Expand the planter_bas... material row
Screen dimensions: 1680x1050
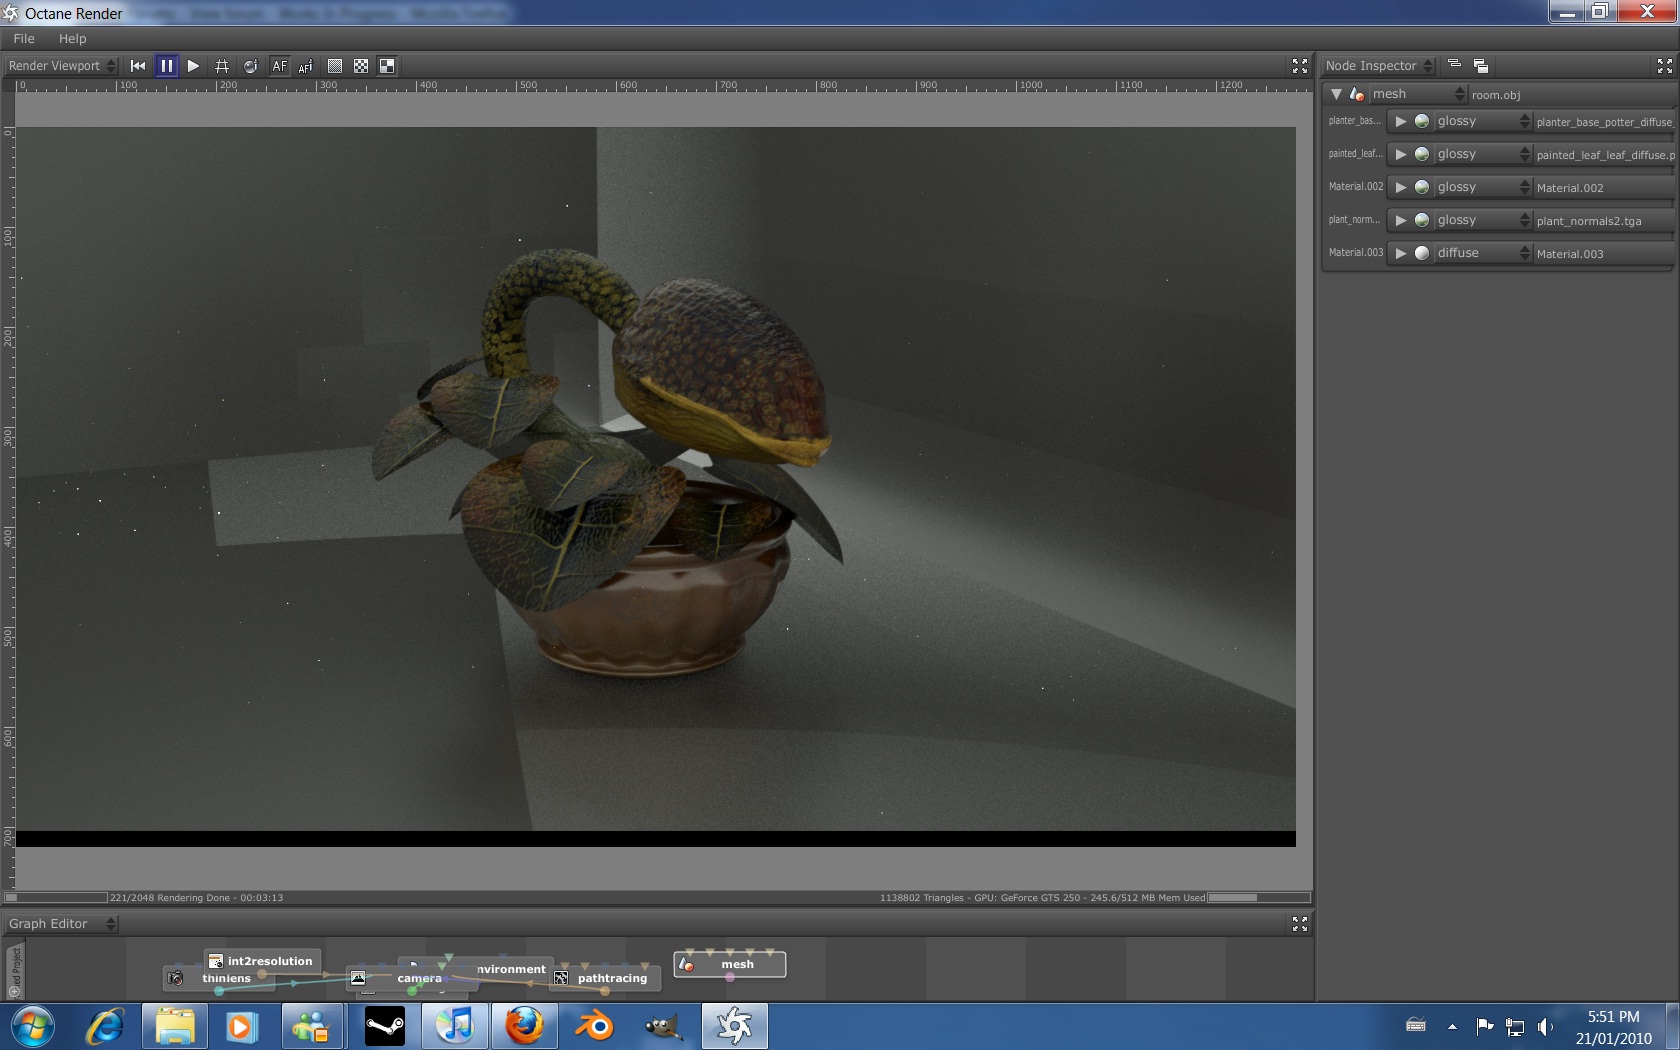pyautogui.click(x=1401, y=121)
